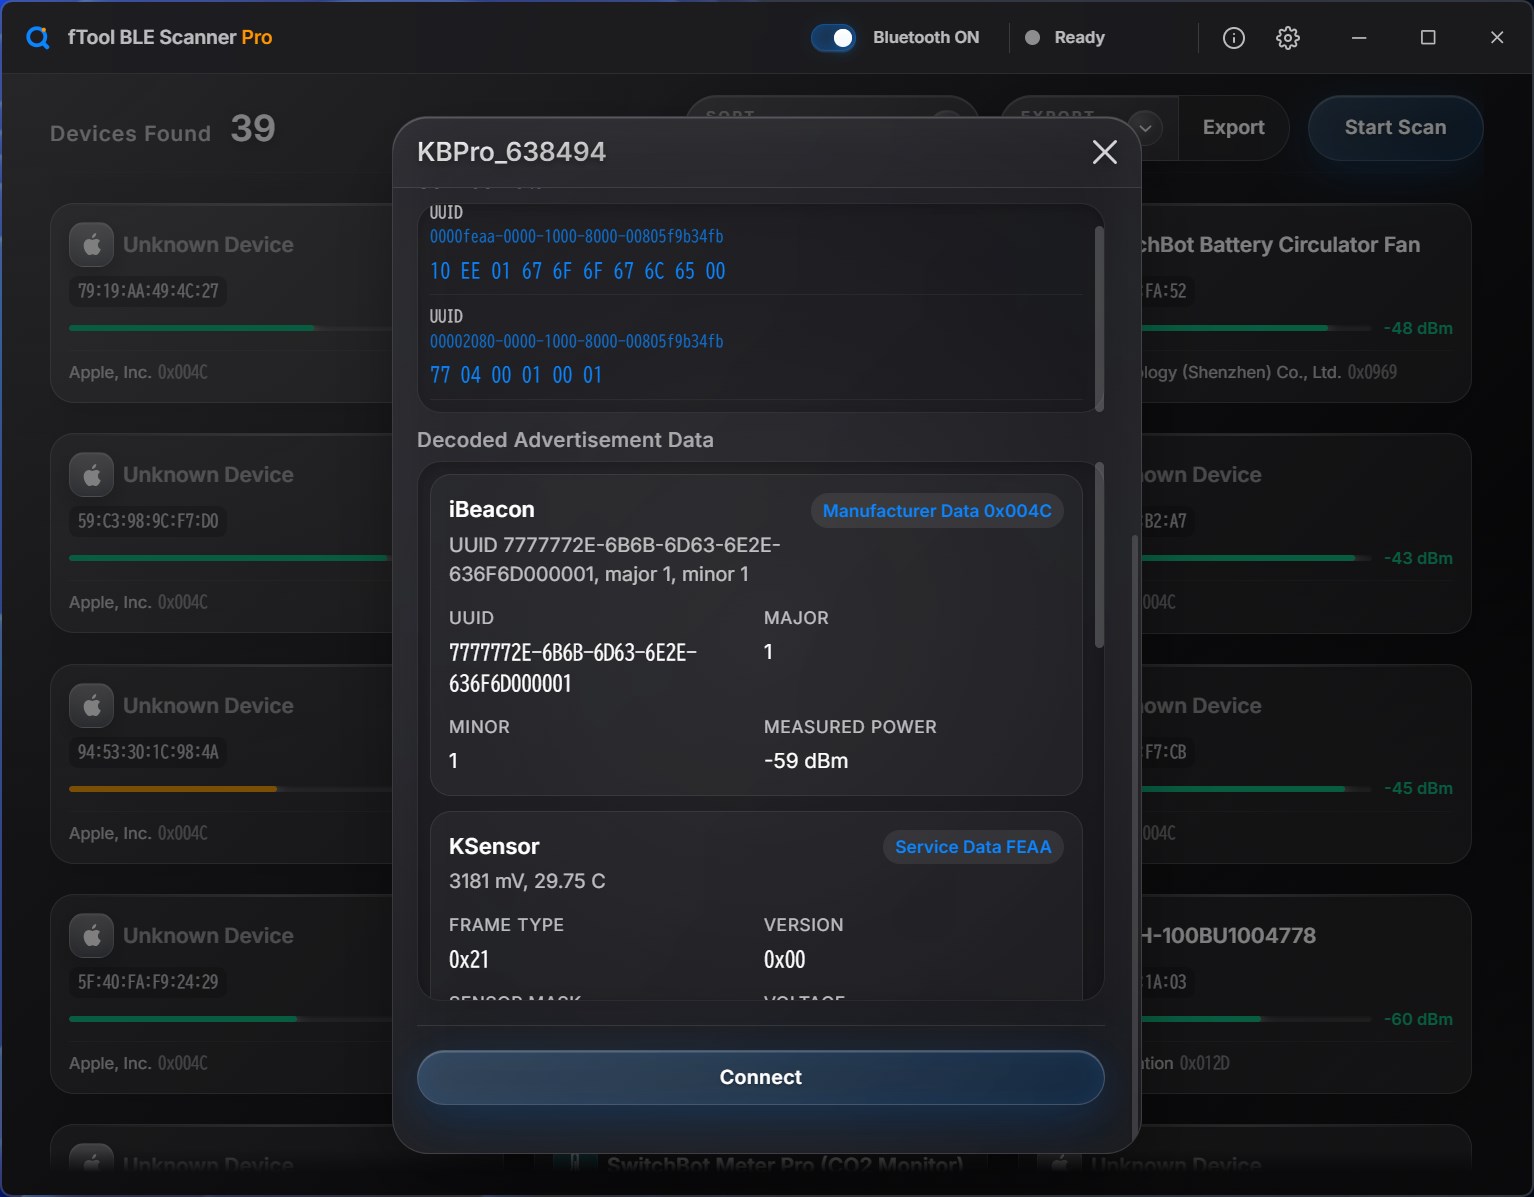Expand the export format dropdown arrow
Viewport: 1534px width, 1197px height.
click(1146, 128)
